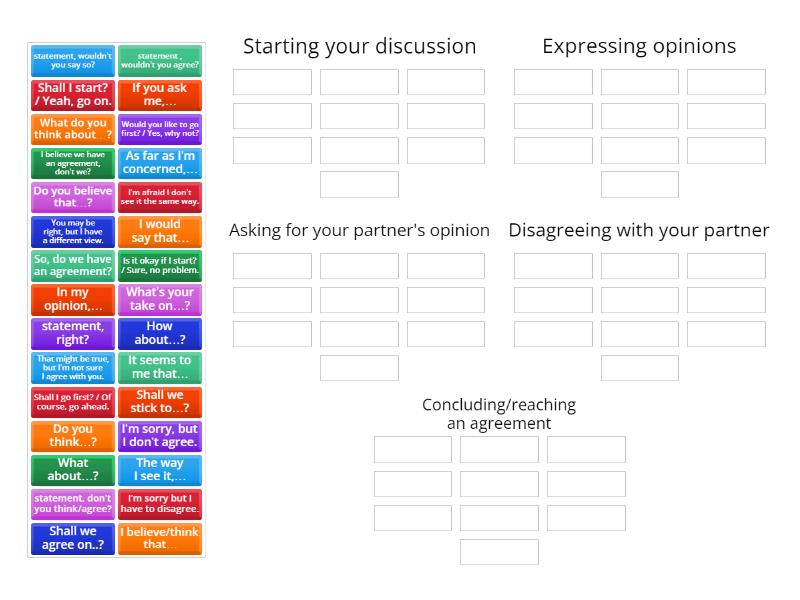This screenshot has width=800, height=600.
Task: Select the "I'm sorry but I have to disagree." tile
Action: [x=160, y=504]
